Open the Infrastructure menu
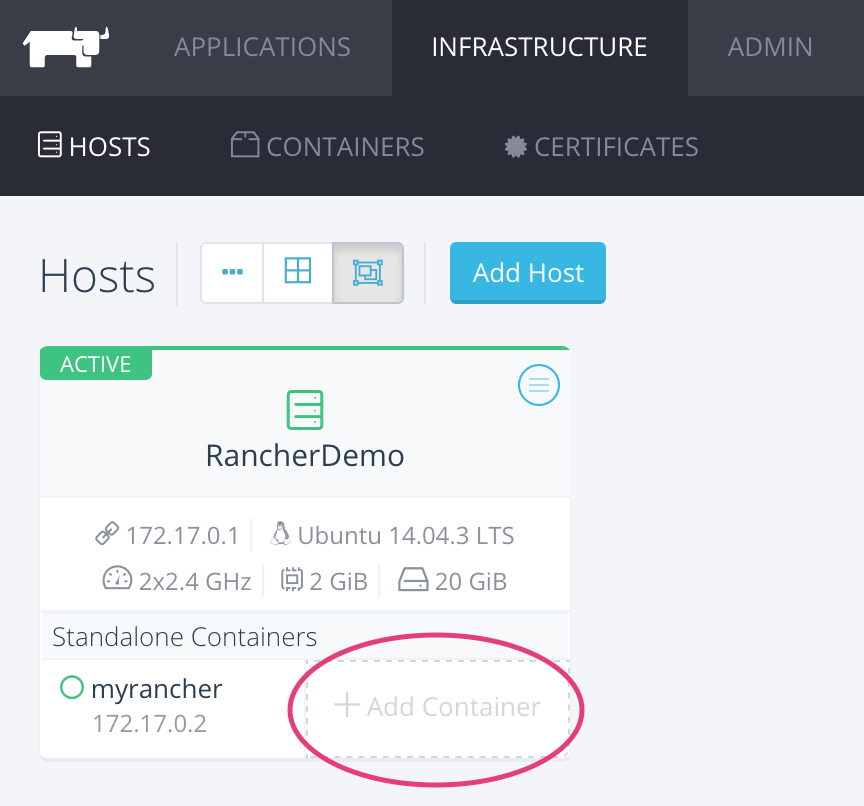This screenshot has height=806, width=864. (x=539, y=47)
